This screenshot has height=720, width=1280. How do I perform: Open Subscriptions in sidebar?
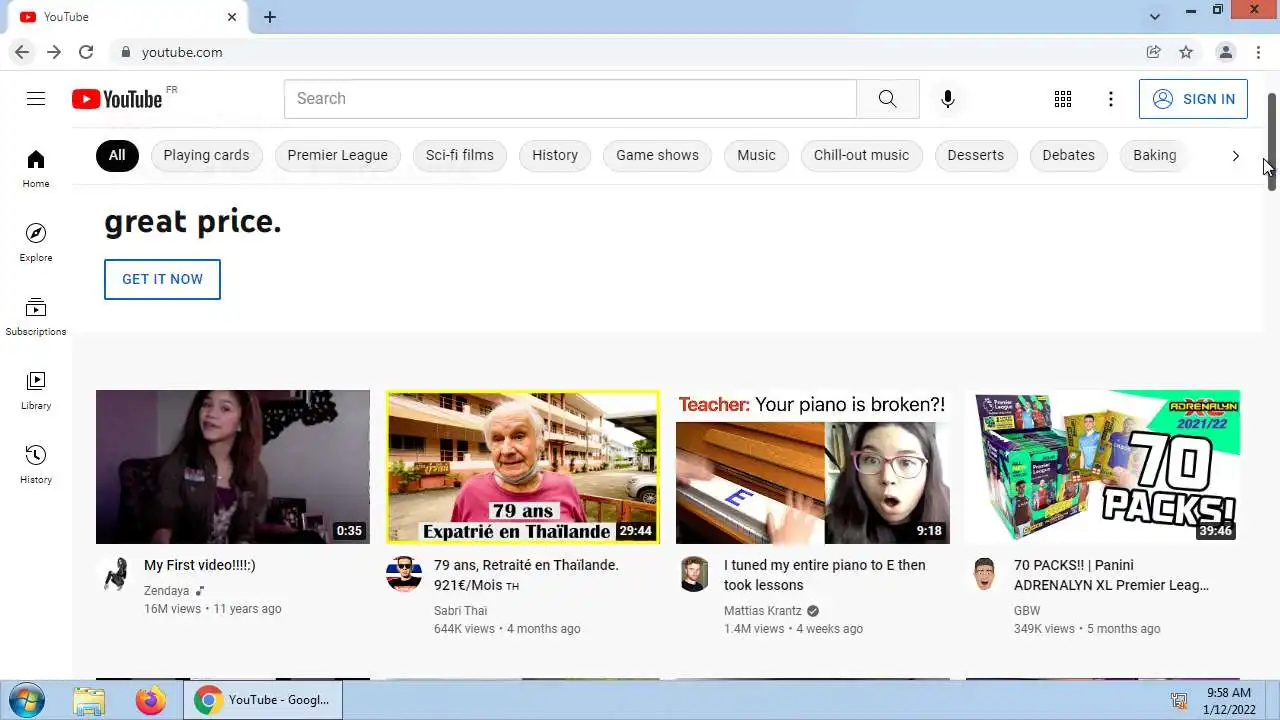click(x=36, y=317)
